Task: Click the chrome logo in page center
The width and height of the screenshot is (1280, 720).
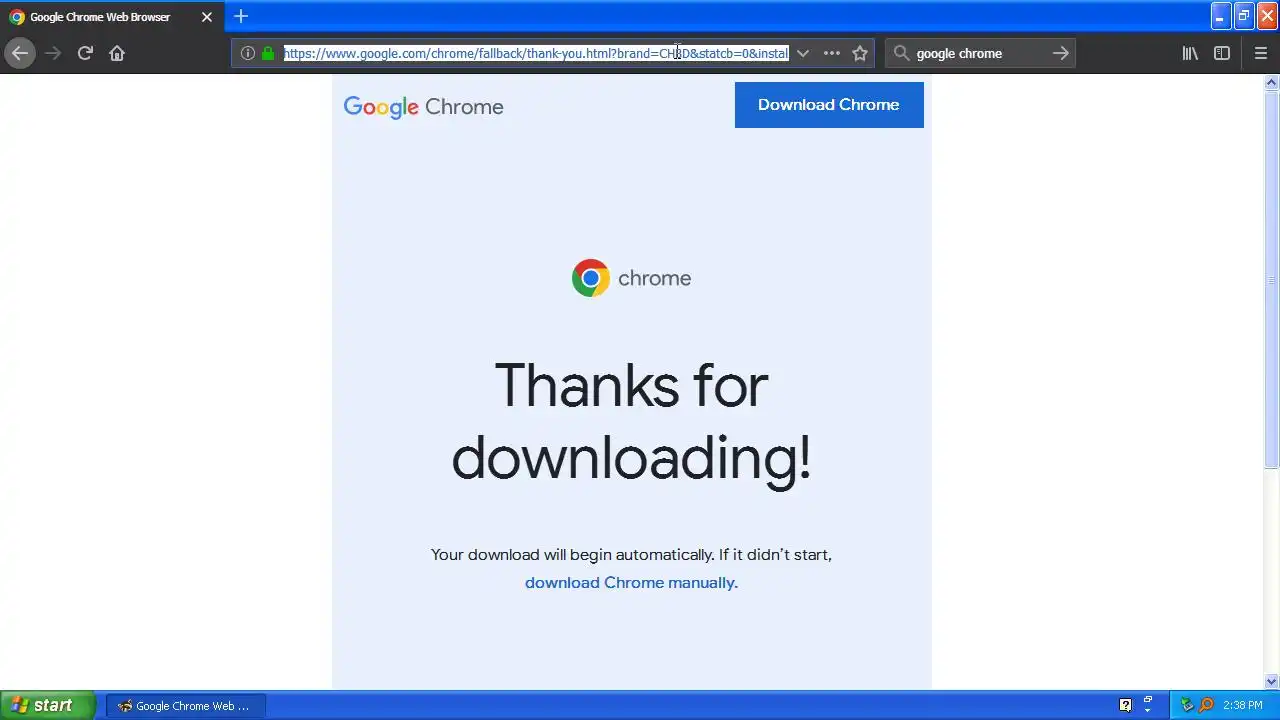Action: pos(631,278)
